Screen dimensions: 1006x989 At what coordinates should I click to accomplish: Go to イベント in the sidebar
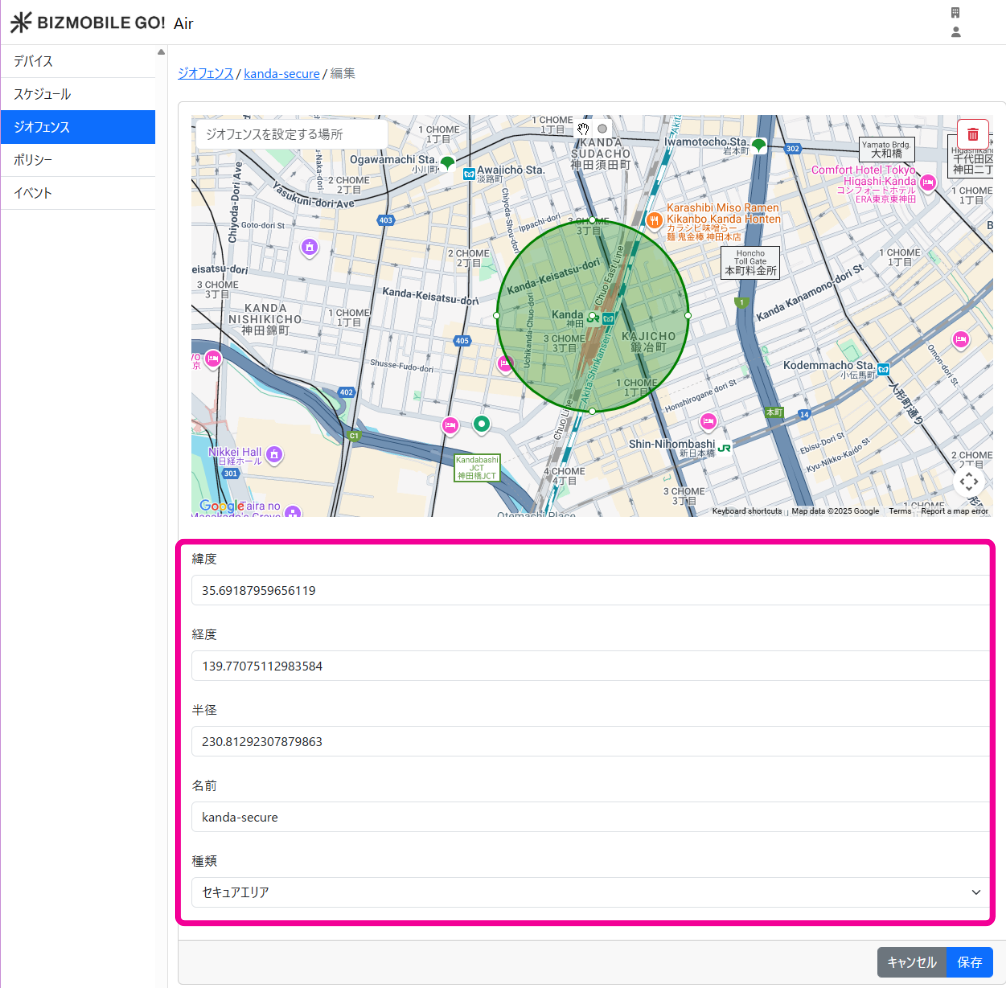(78, 193)
